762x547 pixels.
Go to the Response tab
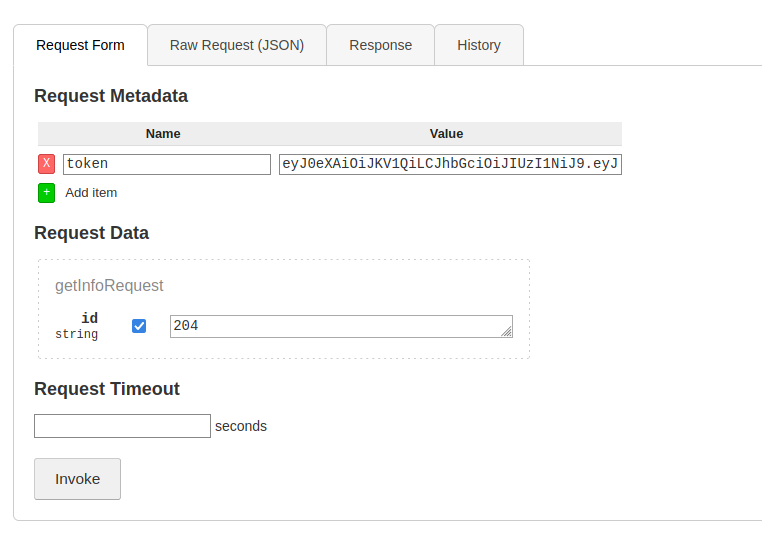pyautogui.click(x=380, y=45)
